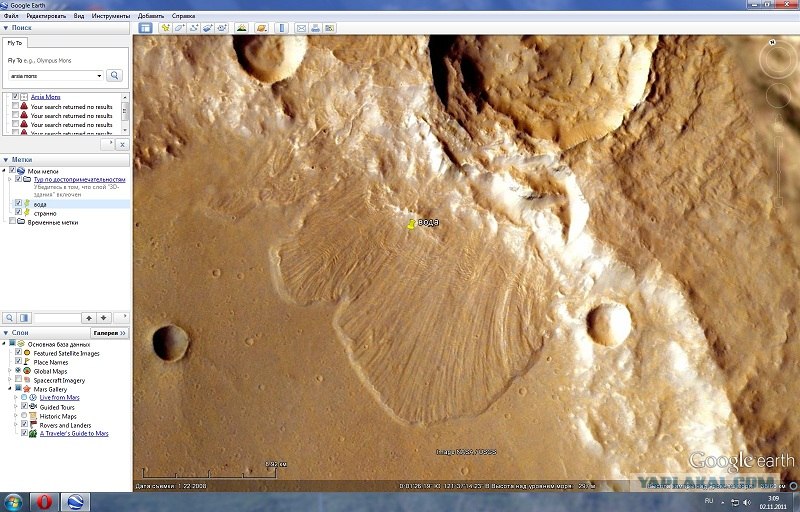Click the volume tray icon
The width and height of the screenshot is (800, 512).
point(747,503)
